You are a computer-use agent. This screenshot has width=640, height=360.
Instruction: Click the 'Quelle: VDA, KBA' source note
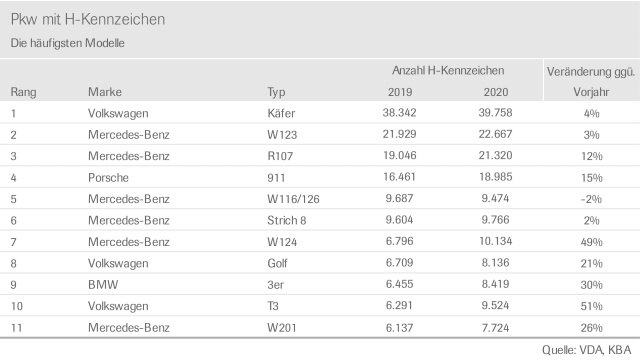pyautogui.click(x=587, y=350)
